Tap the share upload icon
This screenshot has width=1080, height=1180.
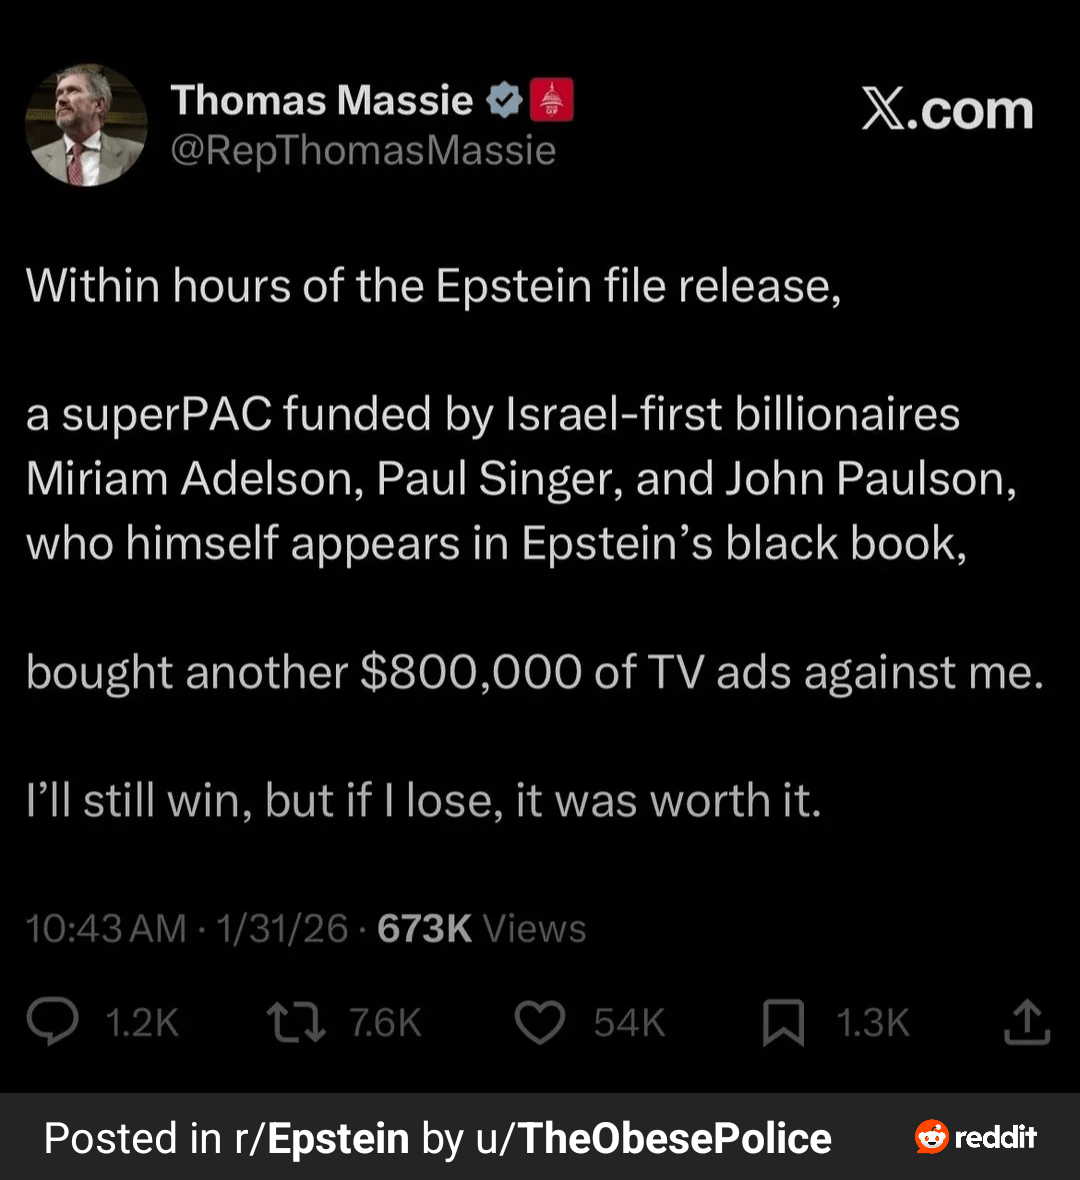click(1026, 1022)
